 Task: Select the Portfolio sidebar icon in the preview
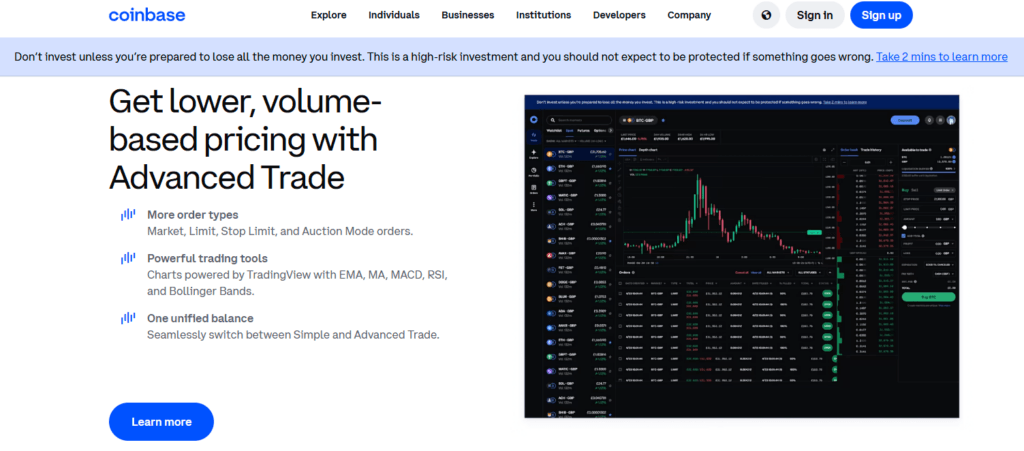pyautogui.click(x=534, y=172)
